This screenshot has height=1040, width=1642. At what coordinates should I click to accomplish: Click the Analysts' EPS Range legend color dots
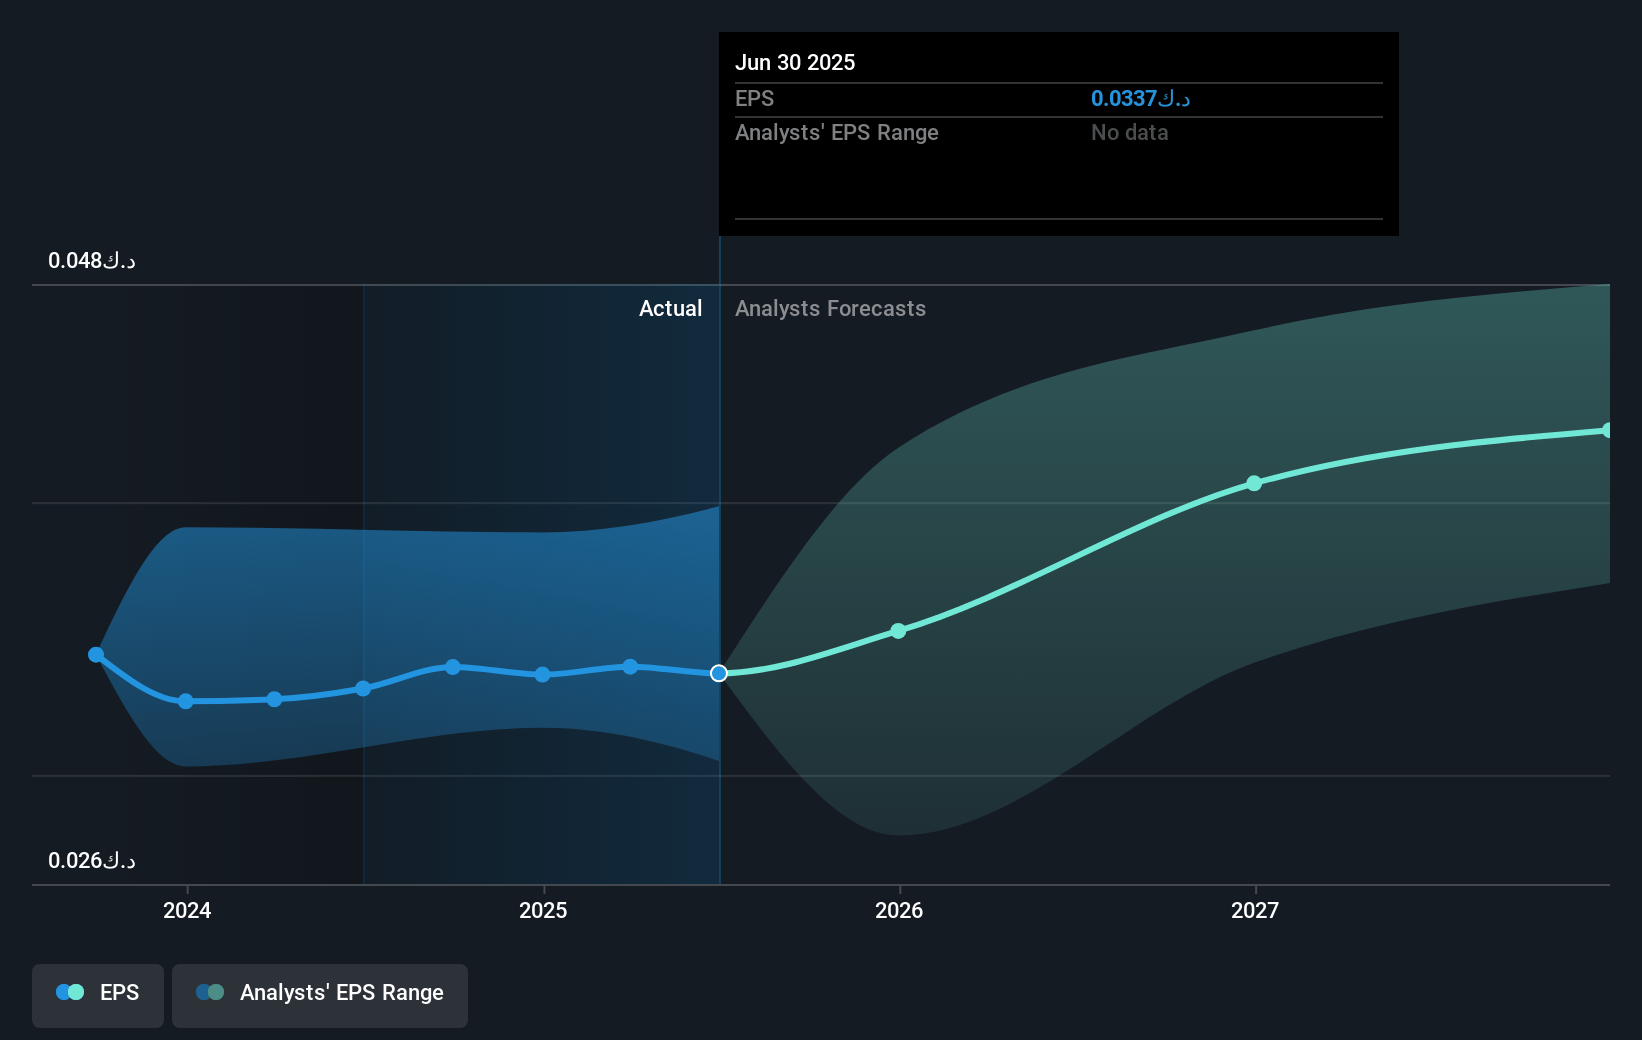click(210, 992)
